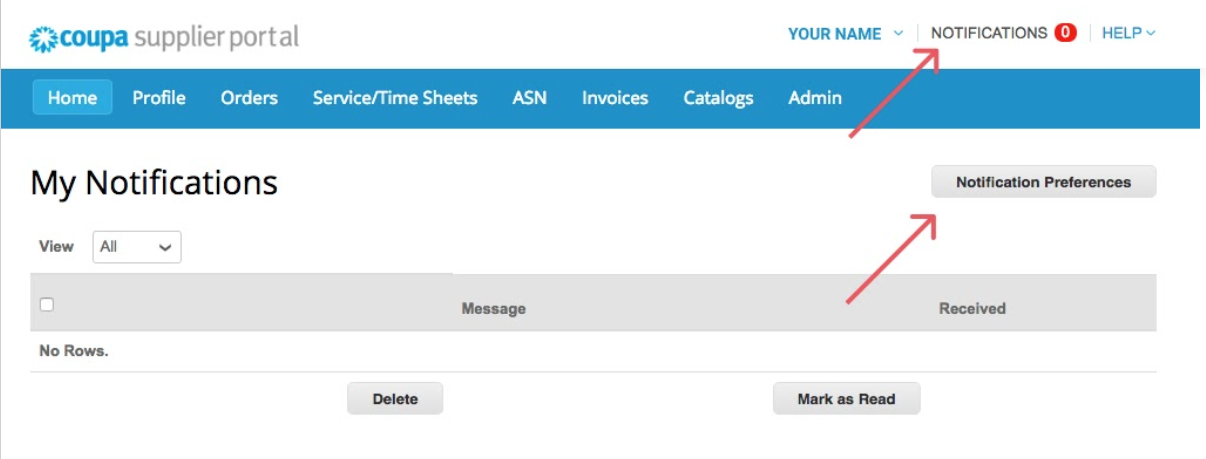Switch to the Profile tab
Image resolution: width=1206 pixels, height=459 pixels.
[159, 98]
